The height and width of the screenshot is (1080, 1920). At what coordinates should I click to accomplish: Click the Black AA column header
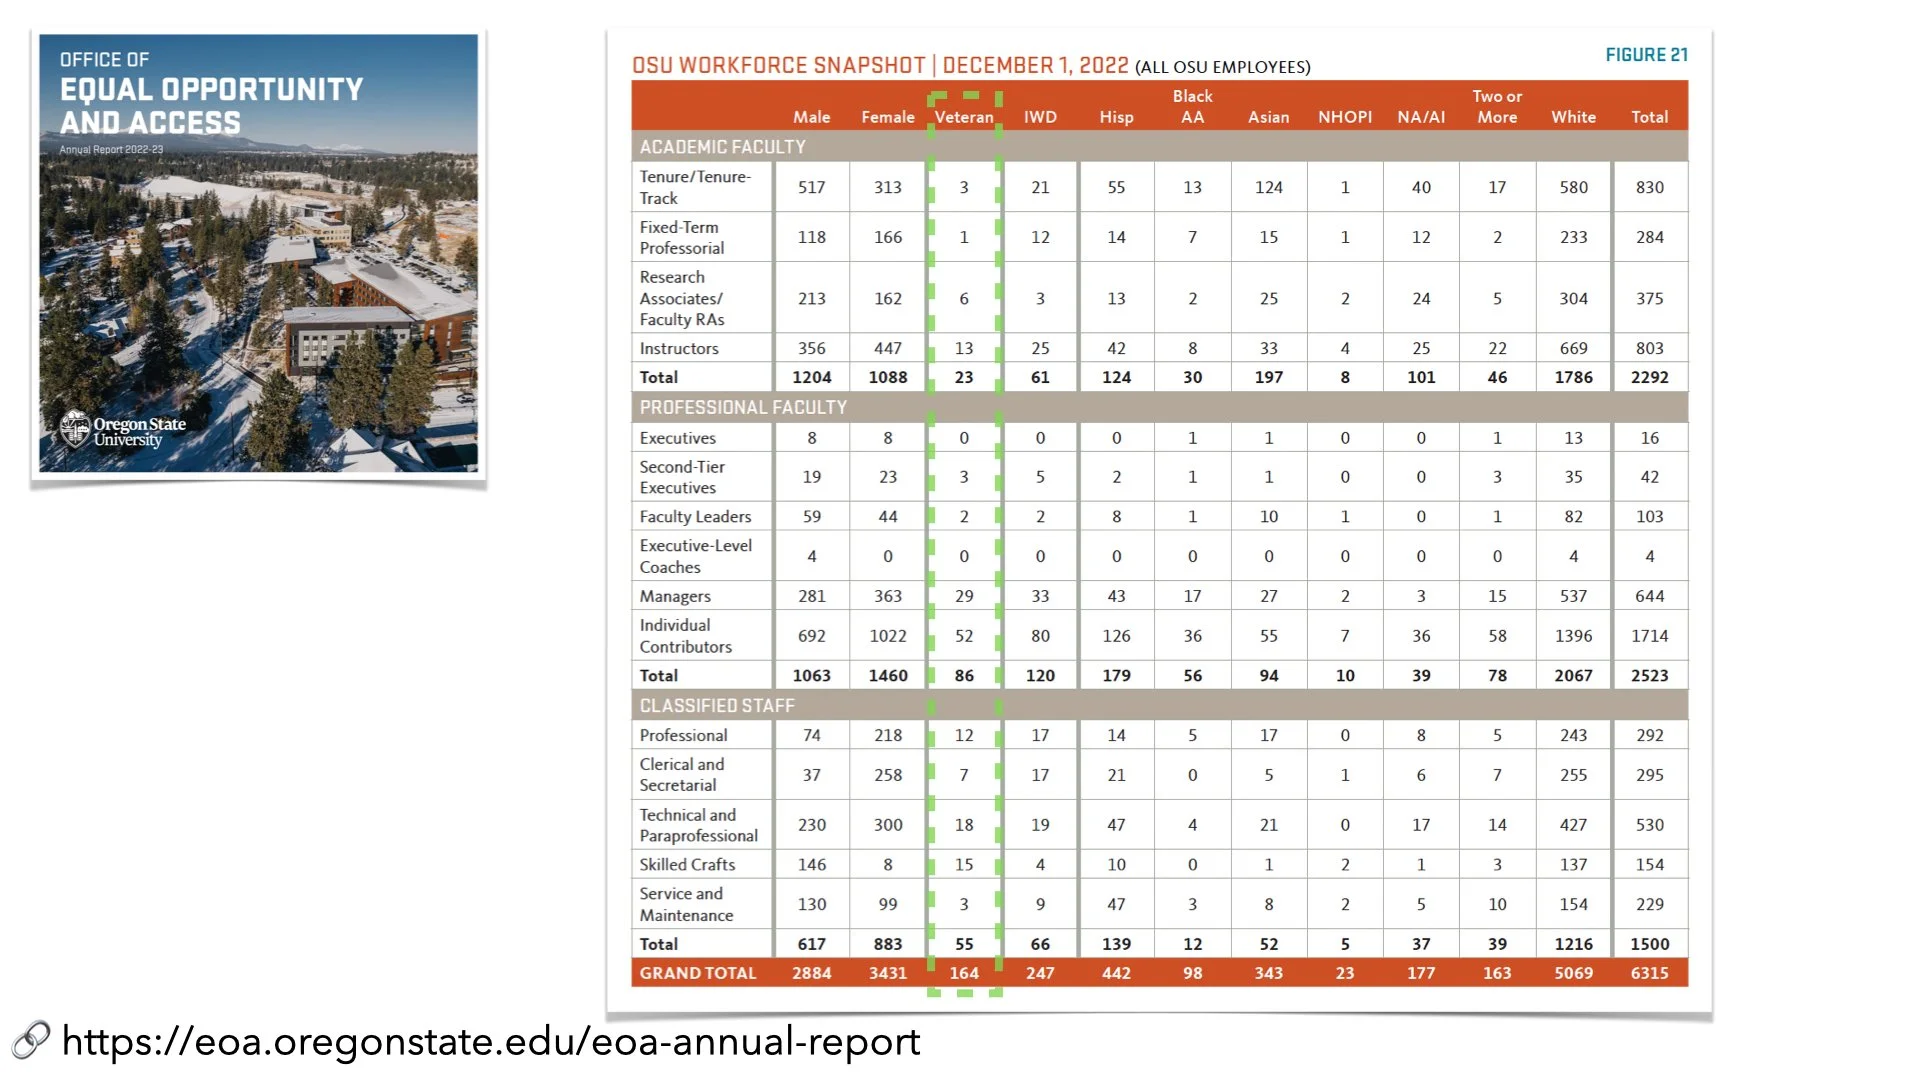(x=1192, y=107)
